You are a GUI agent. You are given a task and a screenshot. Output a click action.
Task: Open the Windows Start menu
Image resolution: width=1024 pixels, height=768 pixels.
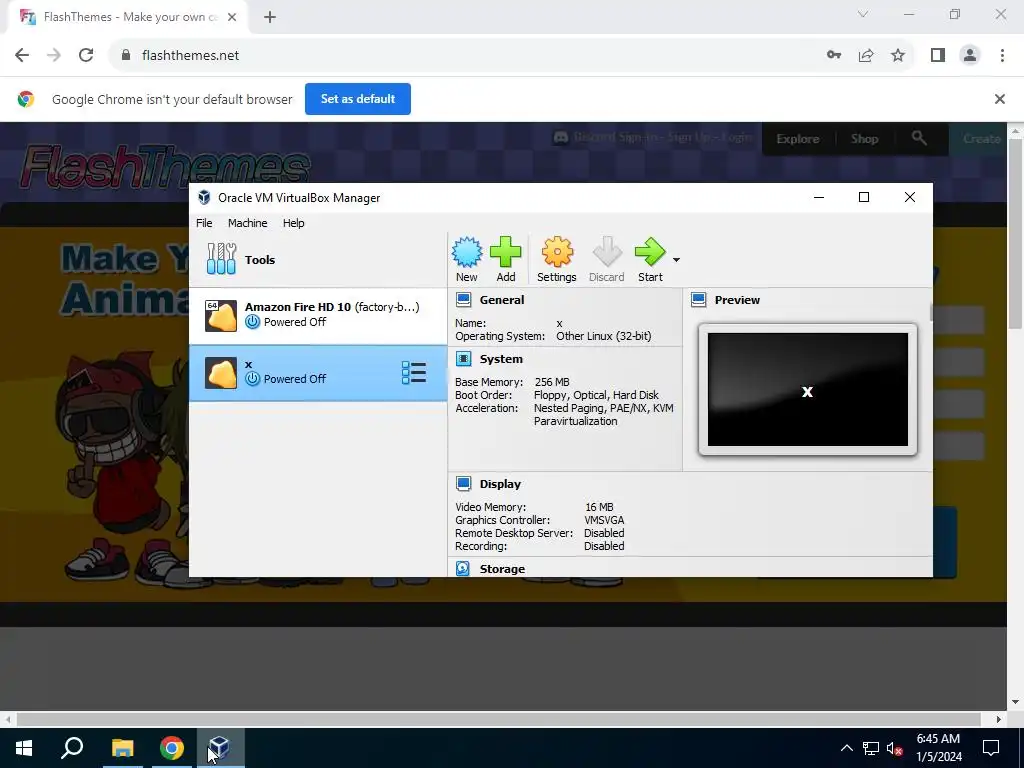pos(24,748)
